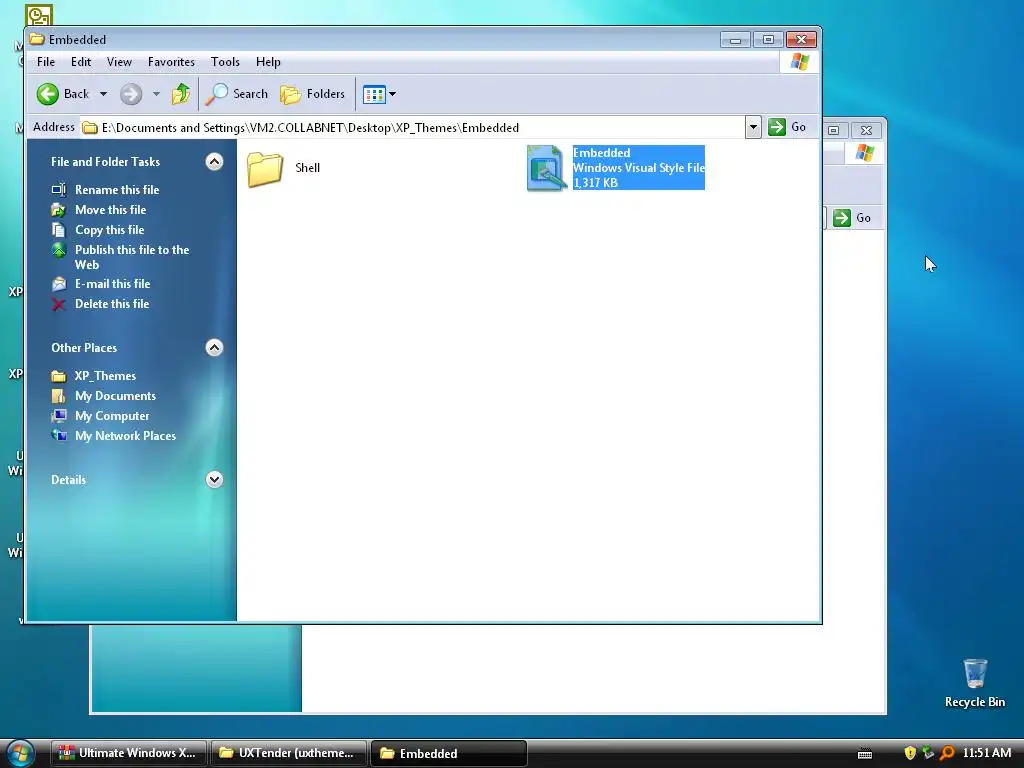1024x768 pixels.
Task: Click the magnifier tray icon
Action: click(946, 753)
